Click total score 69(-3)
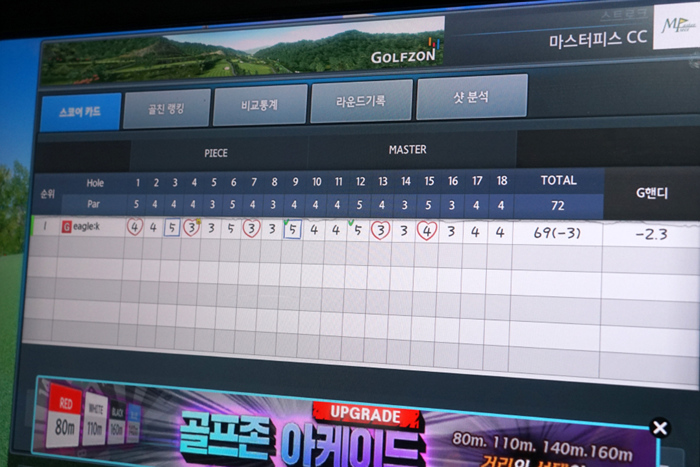 point(557,233)
